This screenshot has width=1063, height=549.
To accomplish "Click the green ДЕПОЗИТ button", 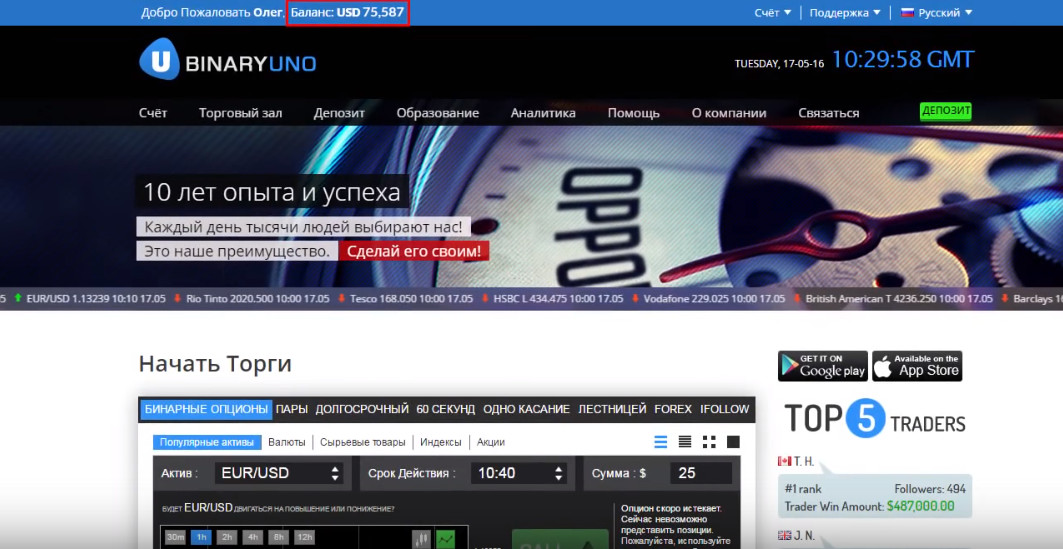I will pos(946,111).
